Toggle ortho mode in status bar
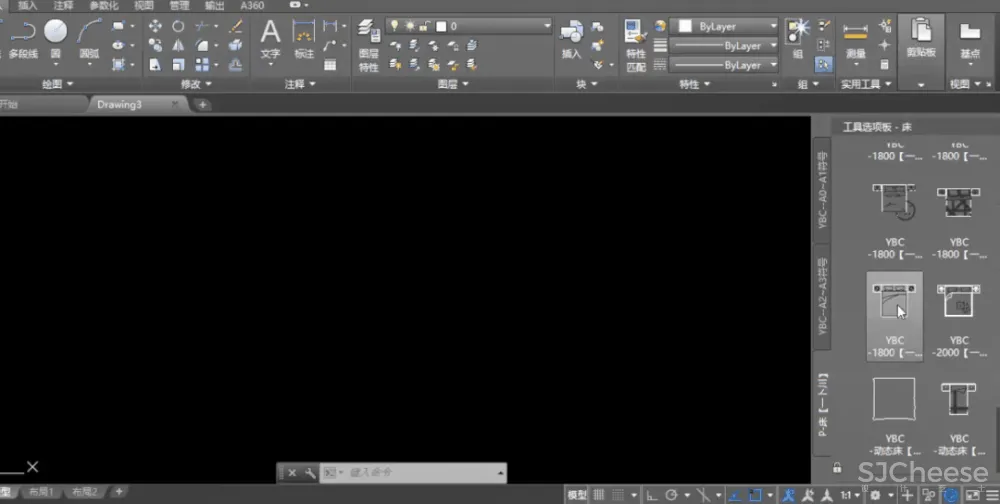This screenshot has height=504, width=1000. pyautogui.click(x=652, y=495)
